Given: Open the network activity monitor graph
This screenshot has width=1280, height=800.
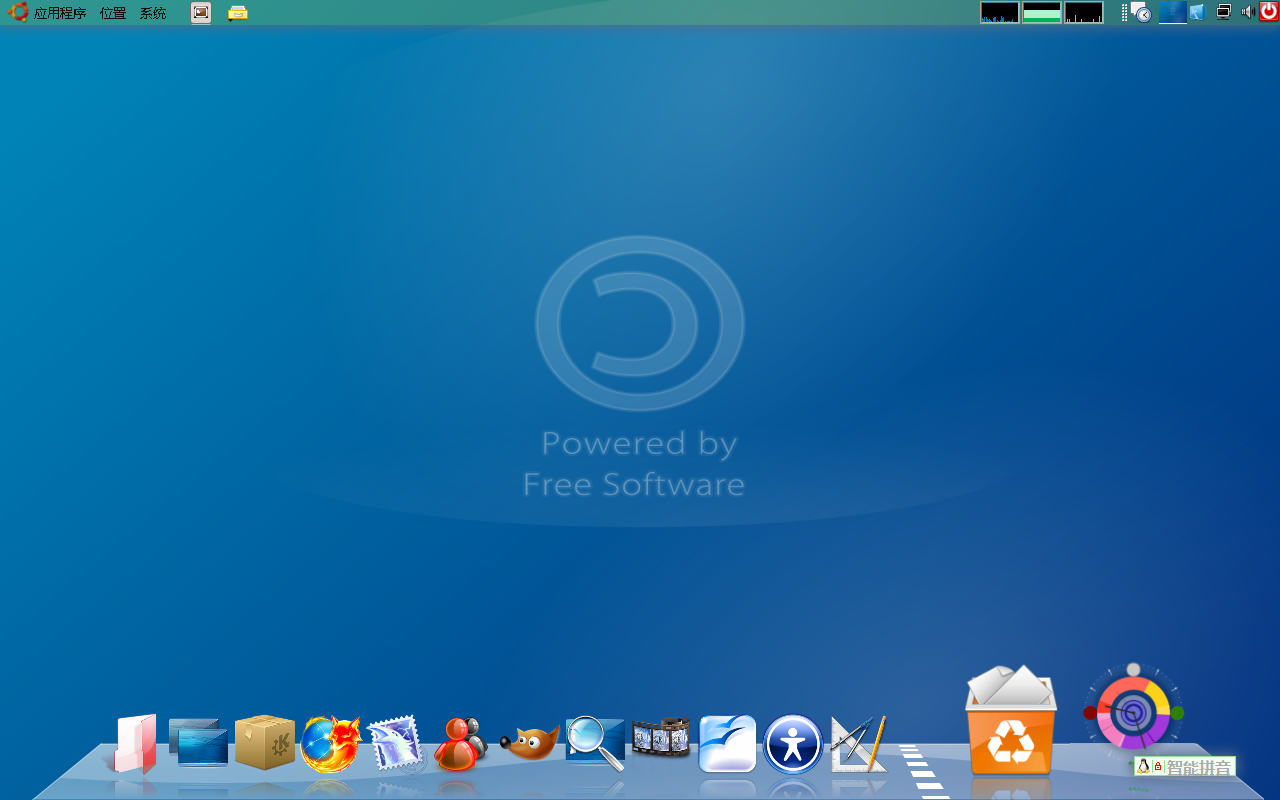Looking at the screenshot, I should pos(1084,12).
